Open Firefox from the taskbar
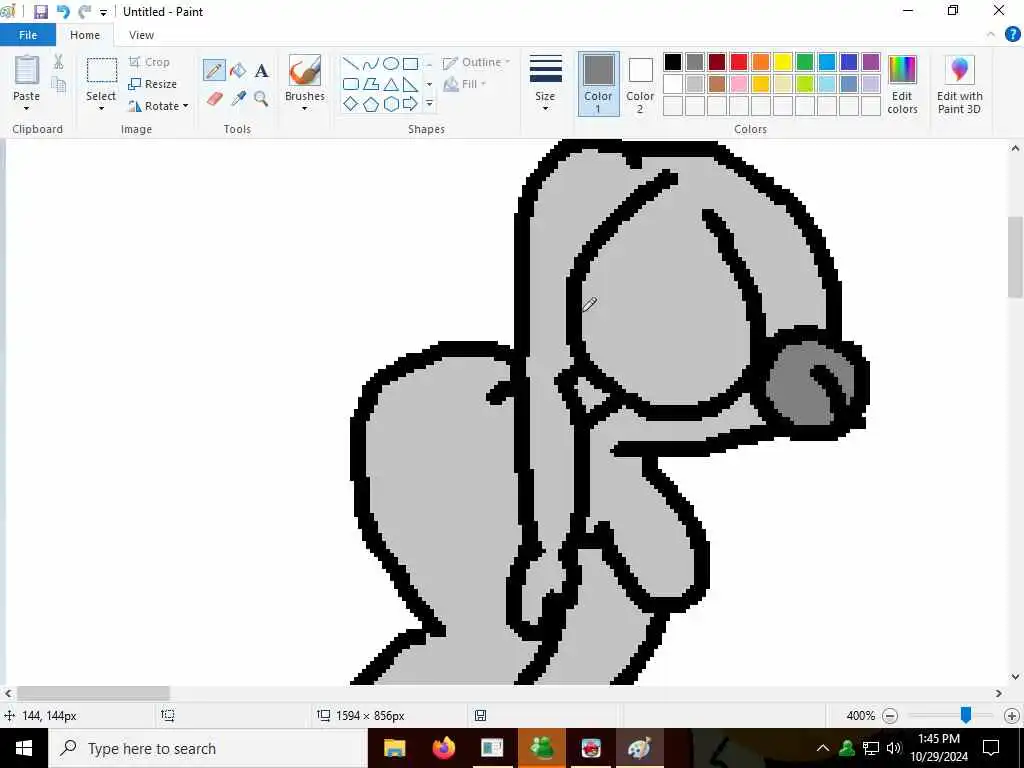 click(x=443, y=748)
